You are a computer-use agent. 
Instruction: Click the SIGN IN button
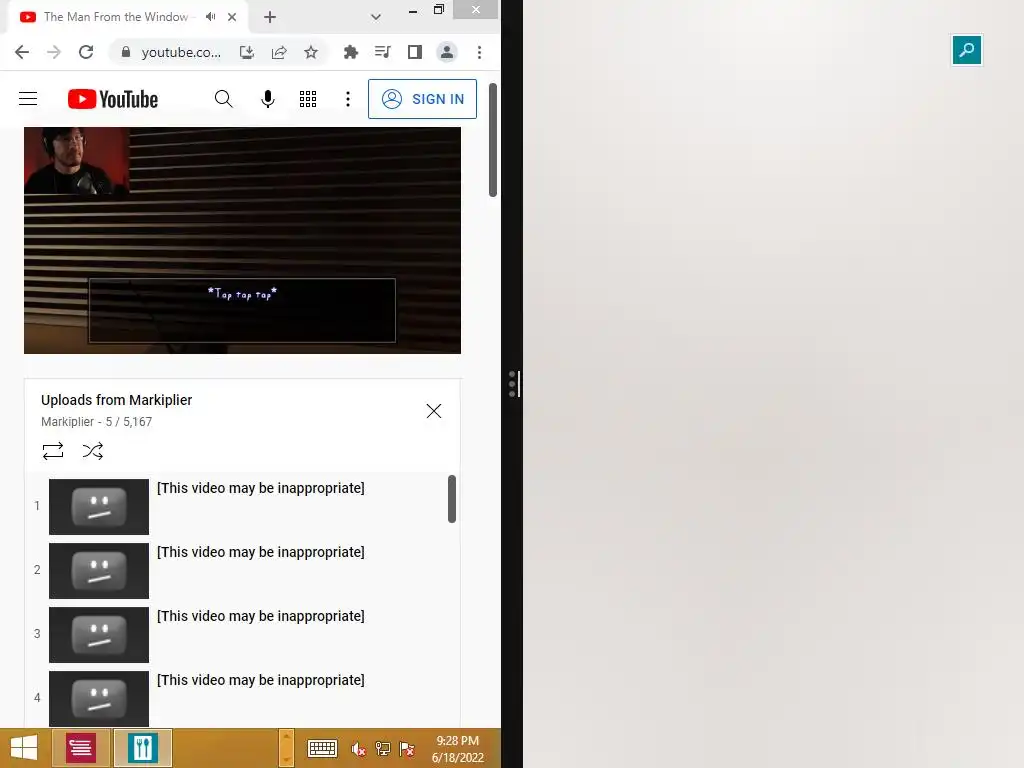pos(423,99)
